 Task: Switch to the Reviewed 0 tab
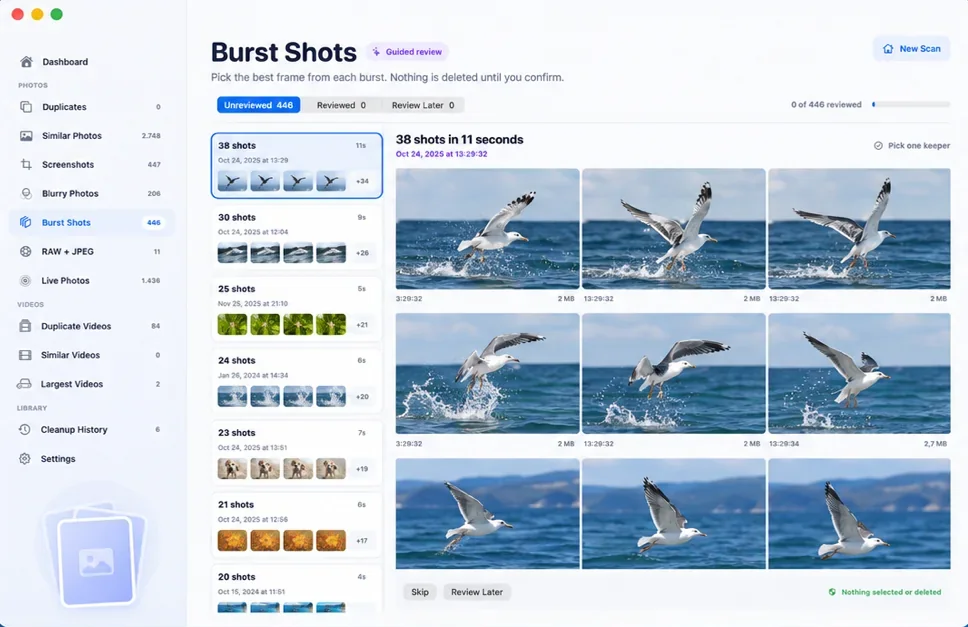[341, 105]
